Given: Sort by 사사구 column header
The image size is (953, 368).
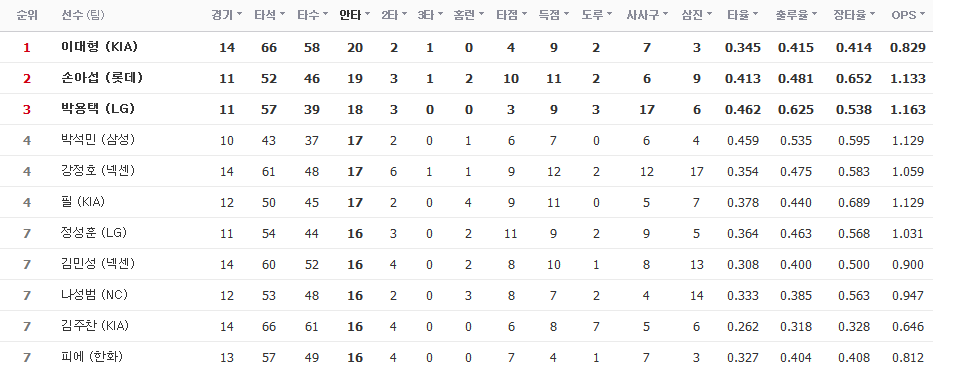Looking at the screenshot, I should click(647, 15).
